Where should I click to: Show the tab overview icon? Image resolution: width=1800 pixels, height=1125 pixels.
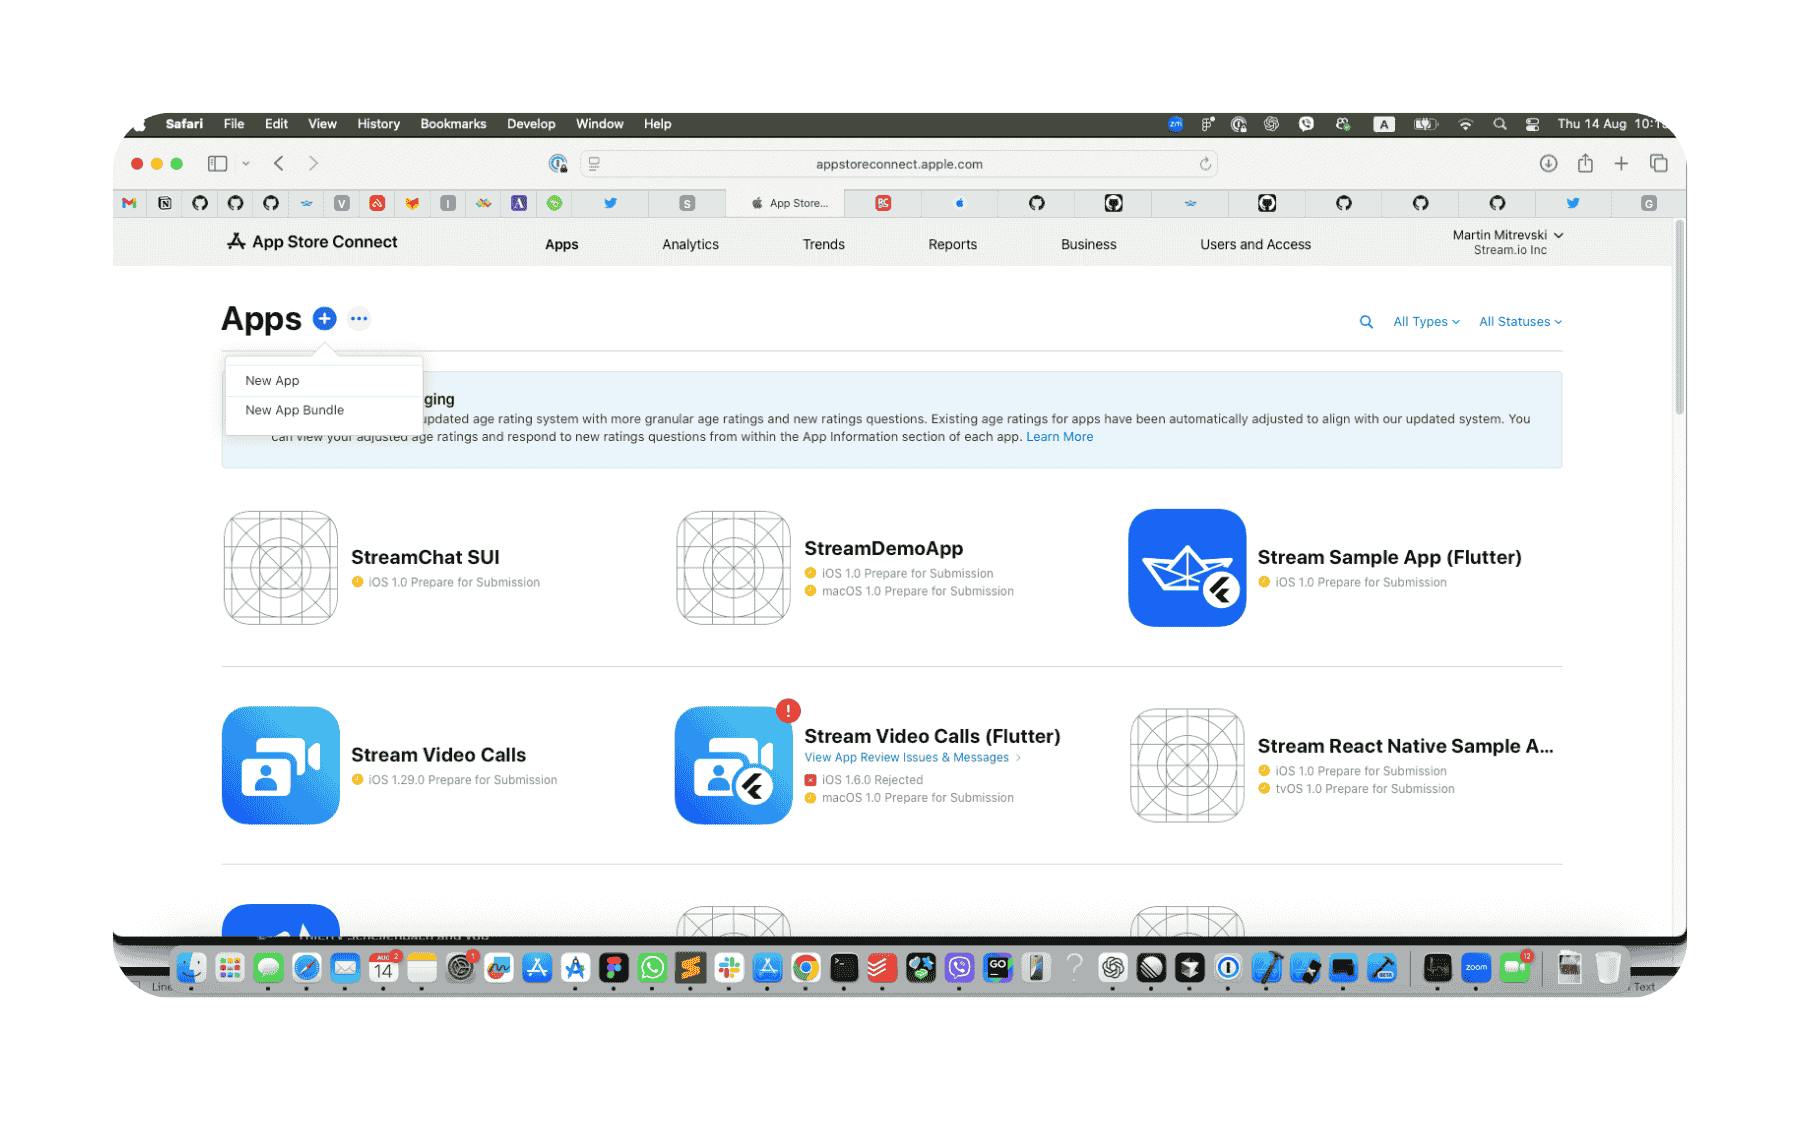pyautogui.click(x=1658, y=163)
